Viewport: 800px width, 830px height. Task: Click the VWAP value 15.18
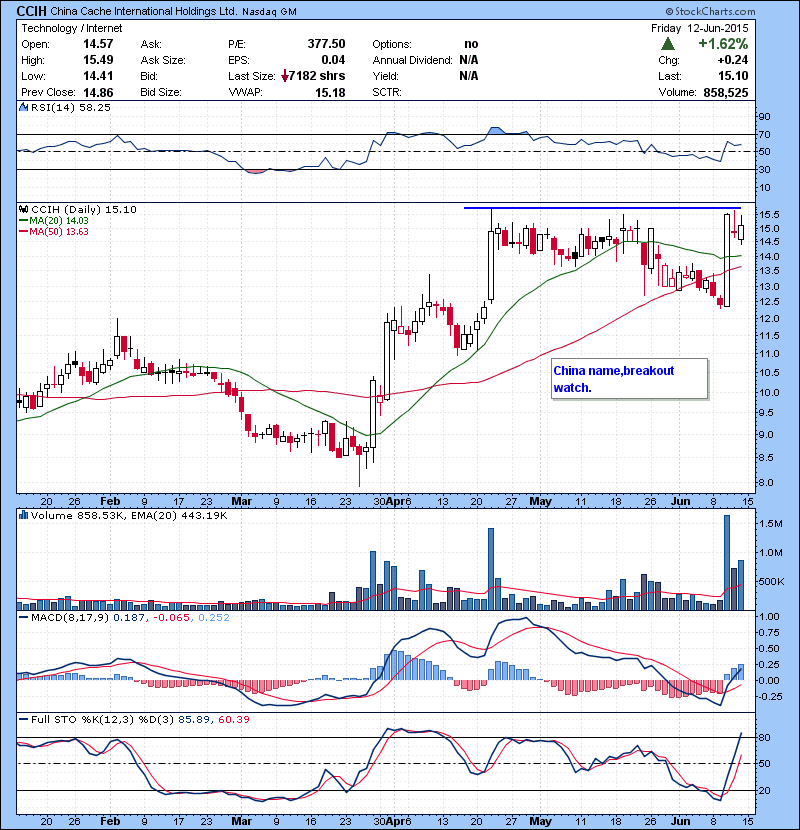point(330,93)
